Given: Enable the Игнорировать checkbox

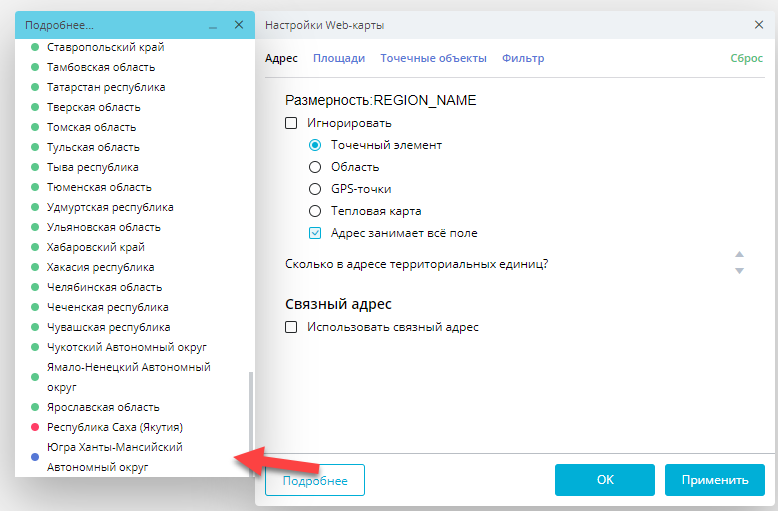Looking at the screenshot, I should [292, 123].
